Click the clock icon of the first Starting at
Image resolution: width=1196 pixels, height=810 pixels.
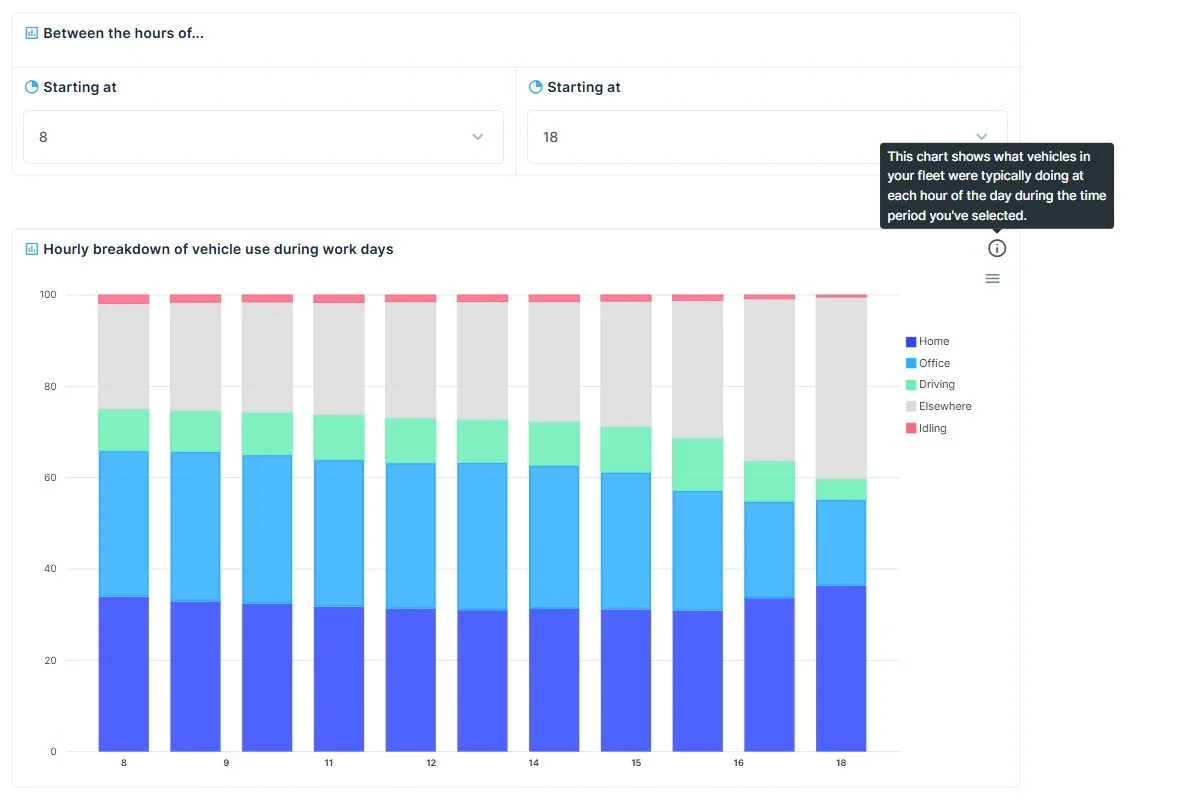[31, 87]
